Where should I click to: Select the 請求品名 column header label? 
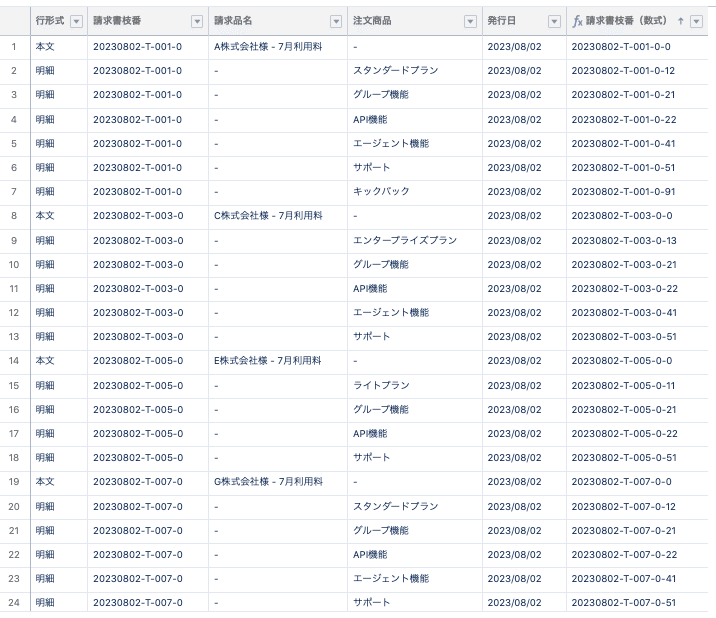click(x=233, y=21)
